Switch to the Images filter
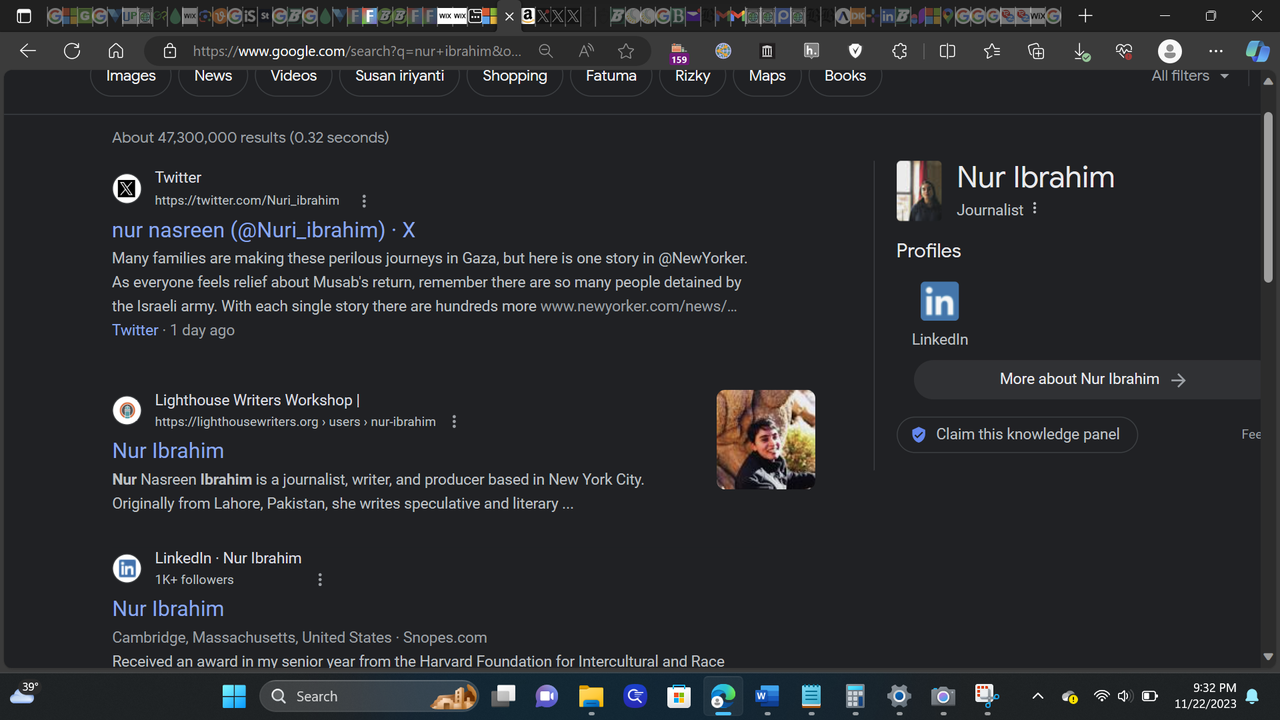Viewport: 1280px width, 720px height. pyautogui.click(x=131, y=76)
